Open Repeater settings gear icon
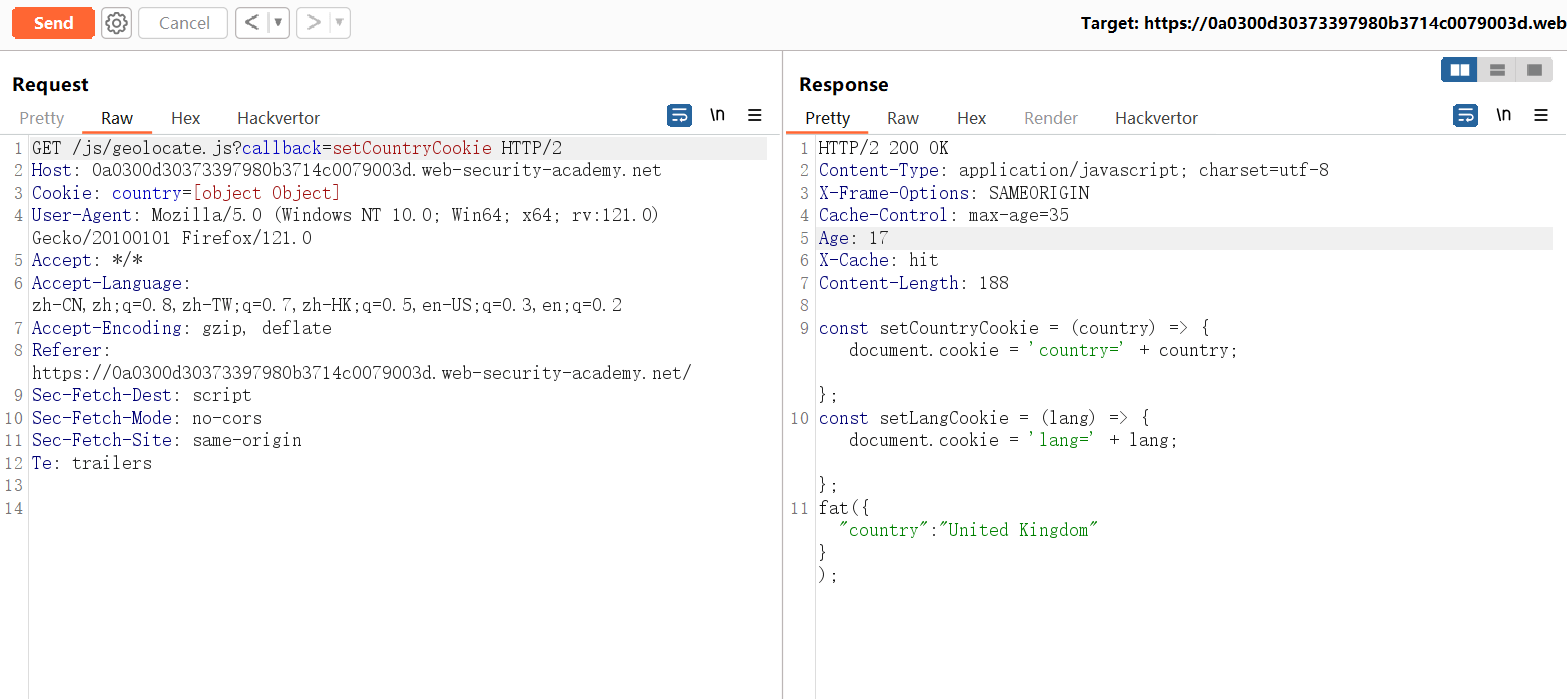 coord(117,23)
